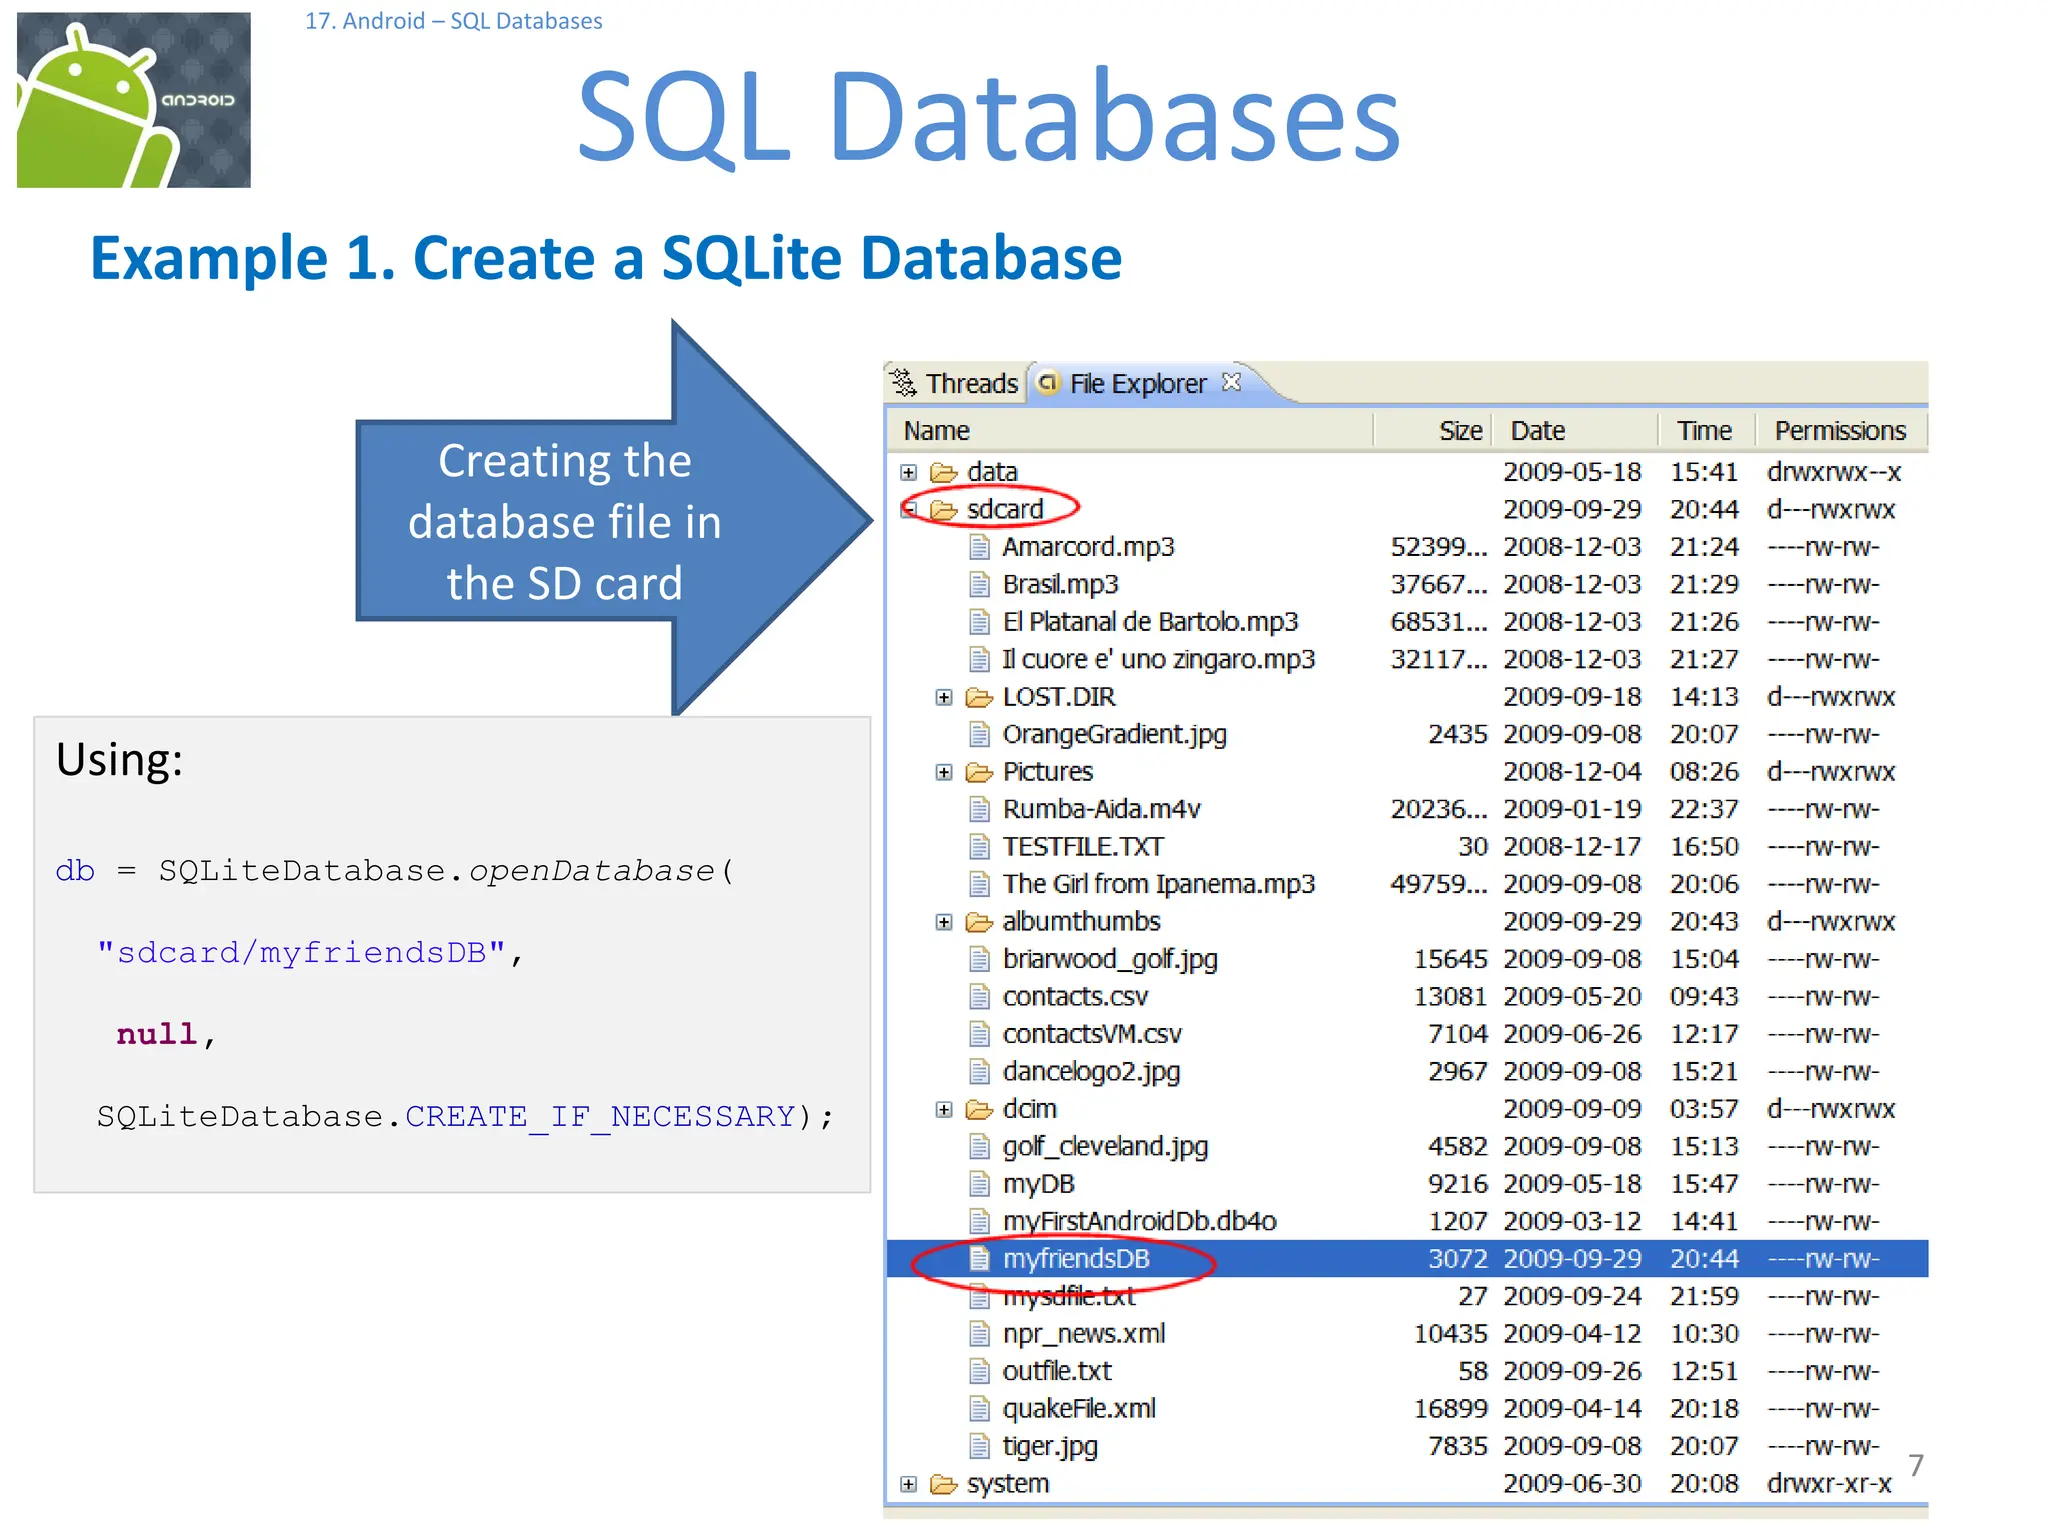The image size is (2048, 1536).
Task: Select the sdcard folder name
Action: click(1005, 510)
